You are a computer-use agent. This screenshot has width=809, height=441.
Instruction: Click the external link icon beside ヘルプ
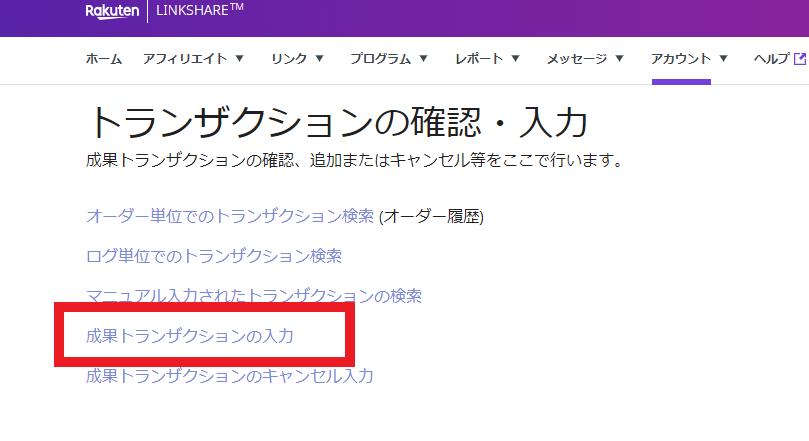pyautogui.click(x=799, y=59)
